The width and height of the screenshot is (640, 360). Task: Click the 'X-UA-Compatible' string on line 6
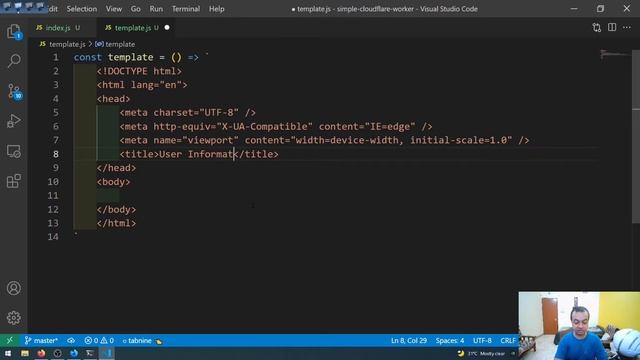(x=264, y=127)
